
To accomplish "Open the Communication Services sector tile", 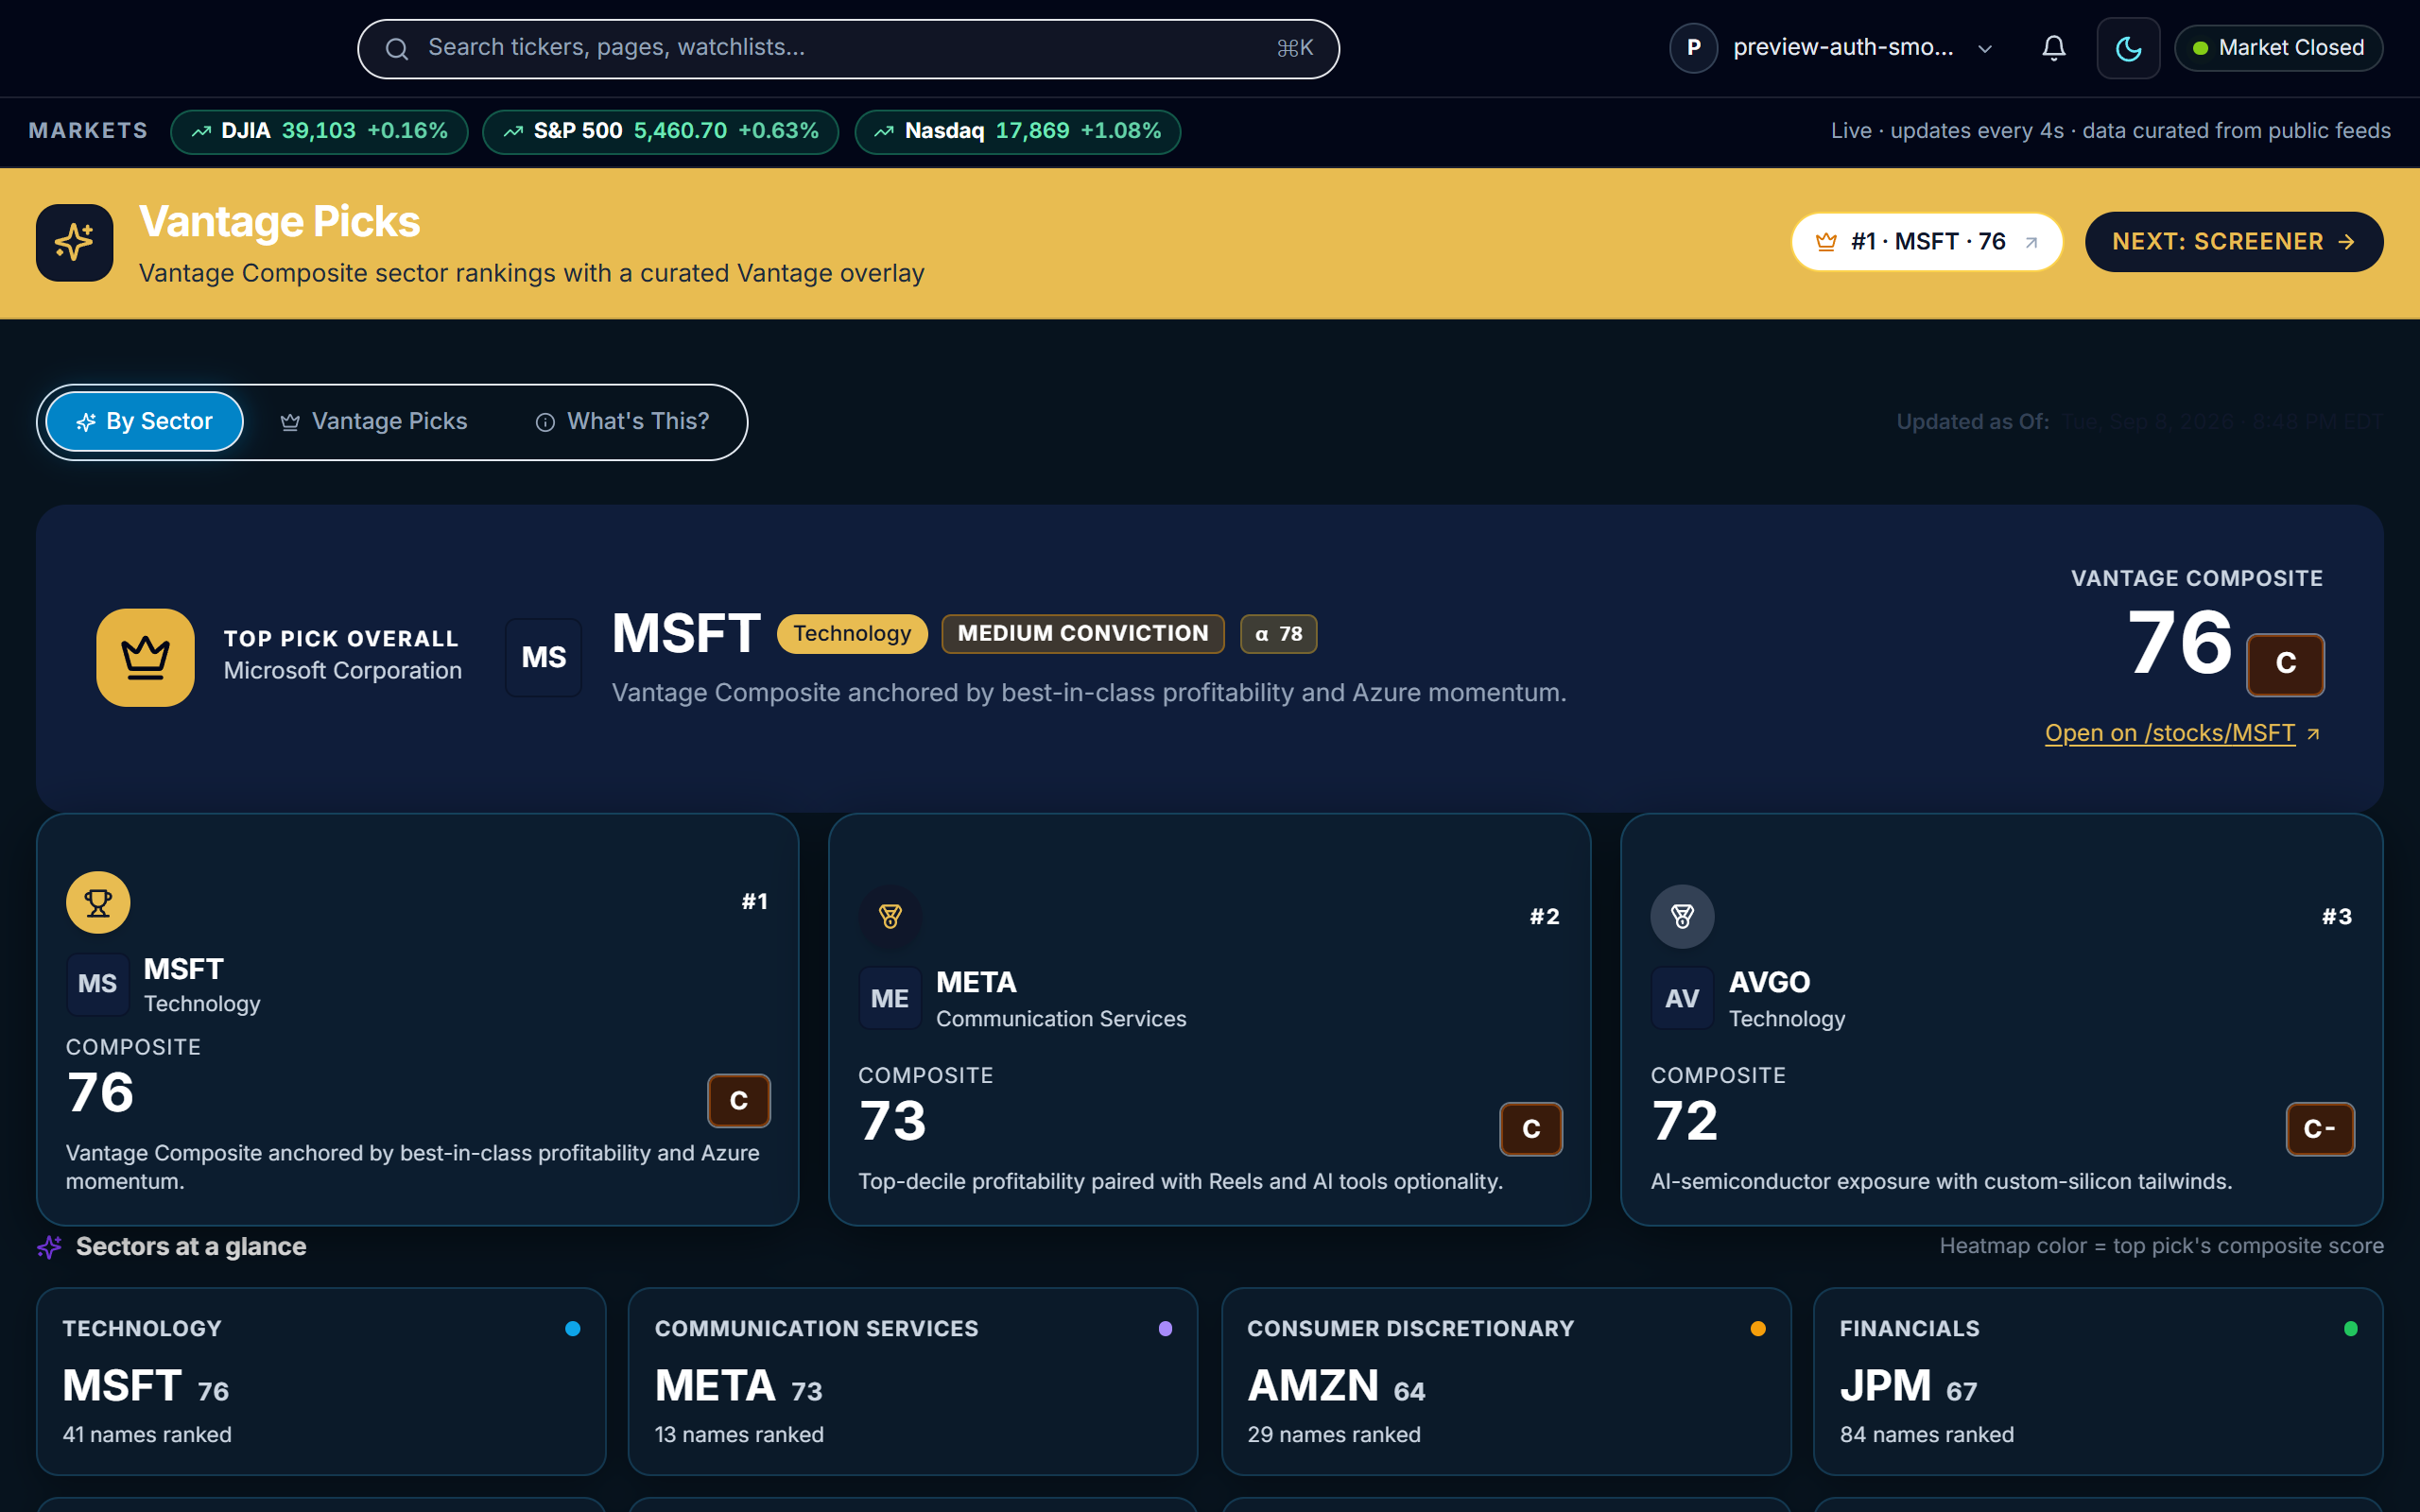I will coord(913,1381).
